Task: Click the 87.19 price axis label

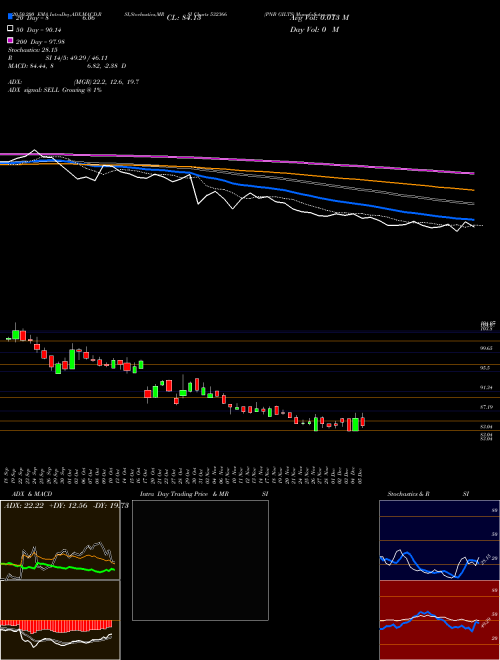Action: pyautogui.click(x=486, y=407)
